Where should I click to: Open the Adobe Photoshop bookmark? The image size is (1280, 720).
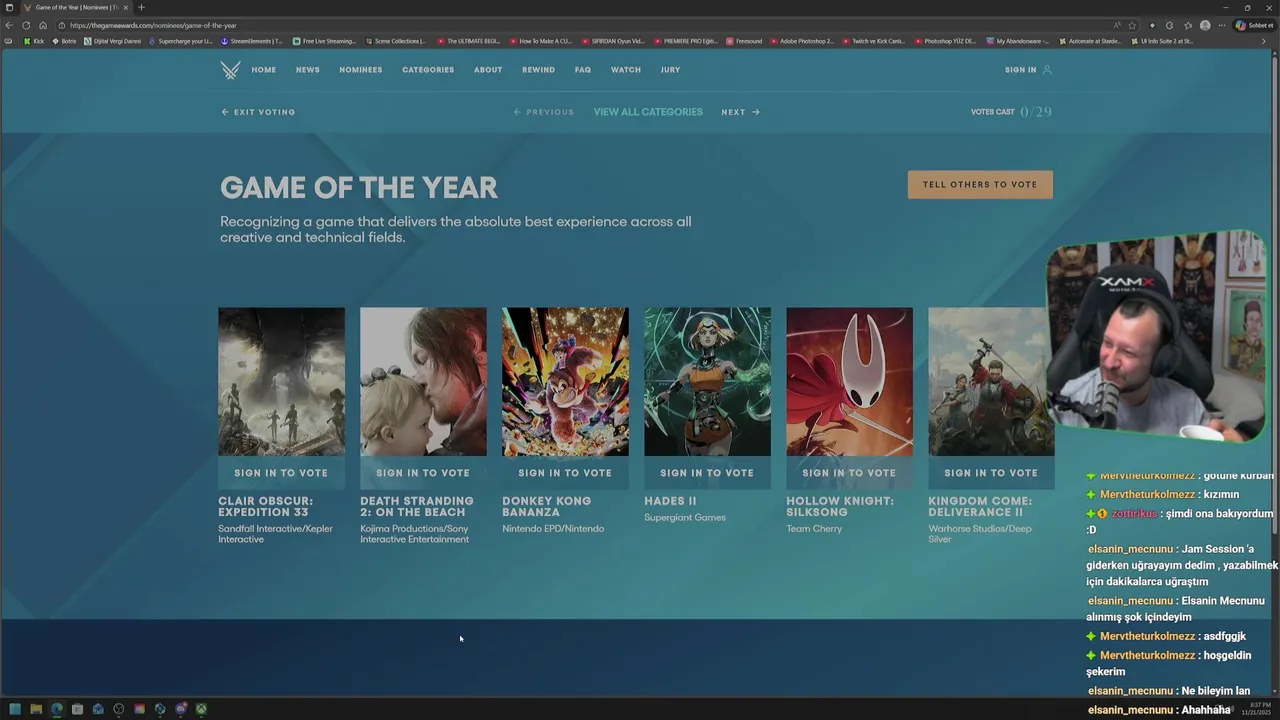click(802, 41)
